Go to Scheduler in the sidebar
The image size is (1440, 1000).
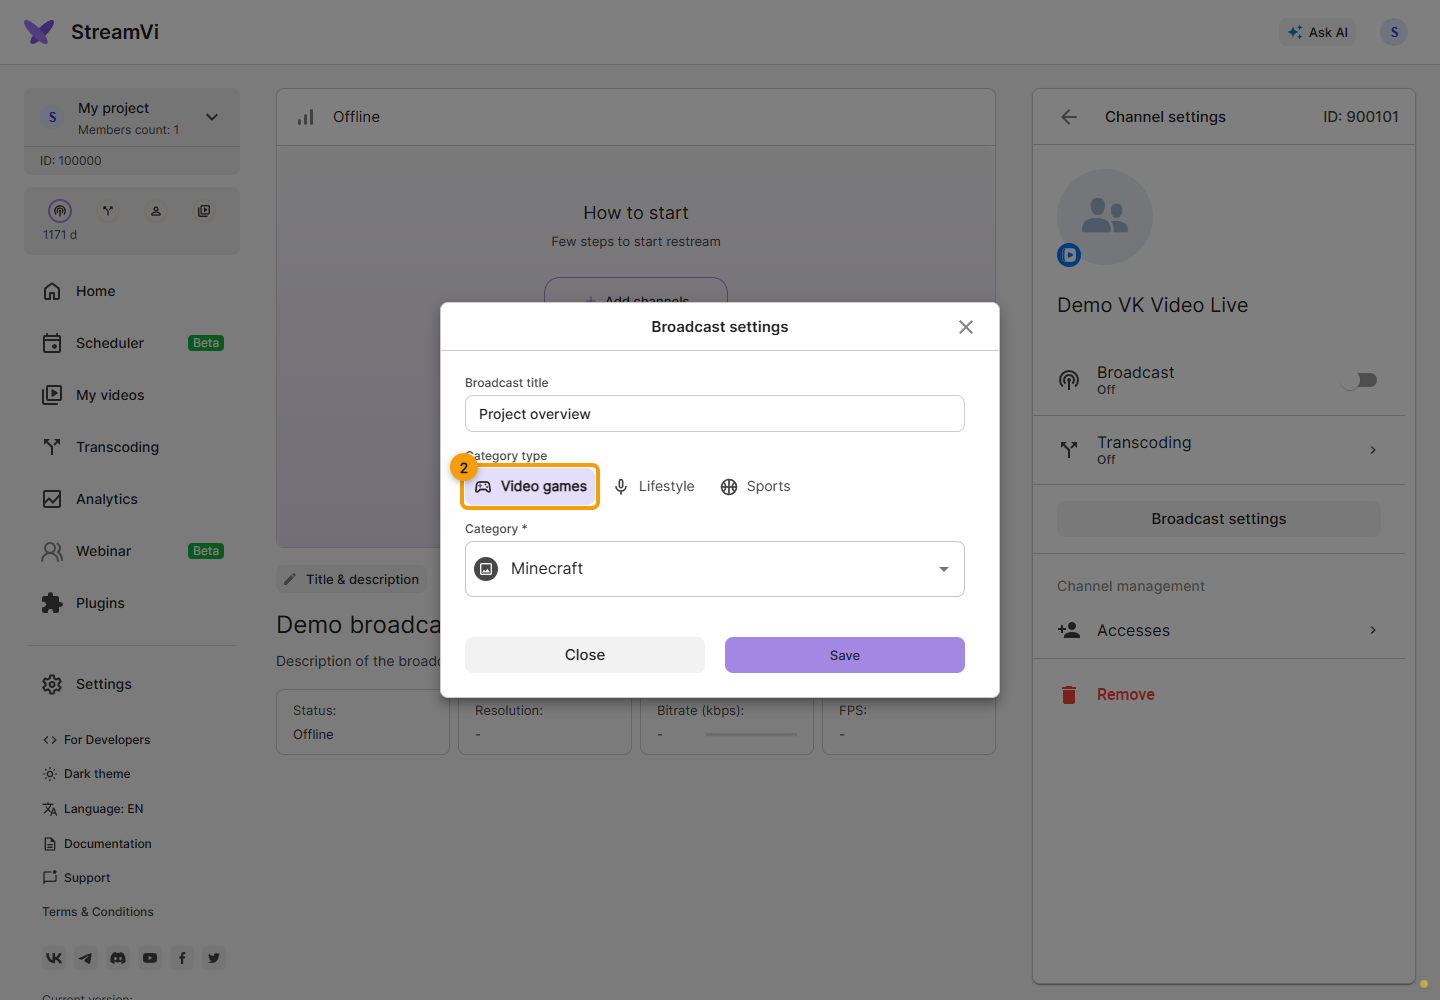(132, 343)
